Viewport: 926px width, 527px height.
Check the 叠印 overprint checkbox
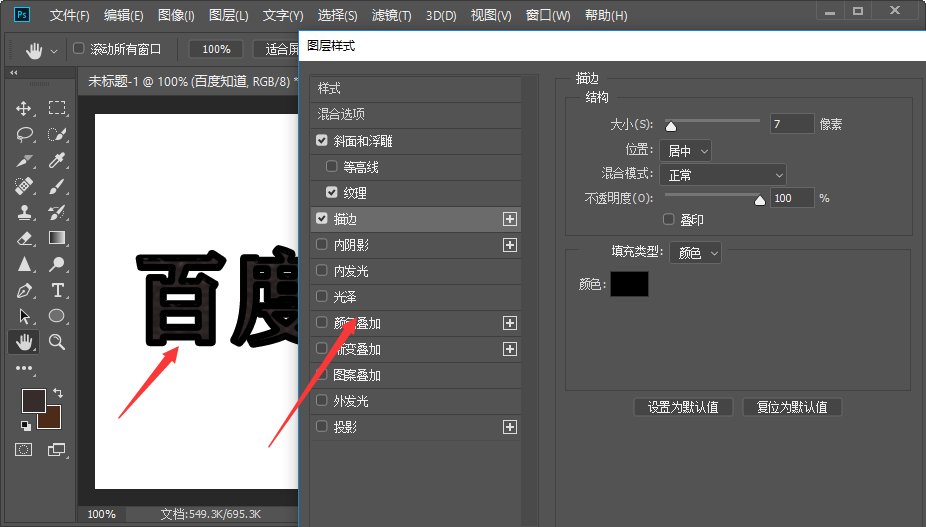click(669, 219)
